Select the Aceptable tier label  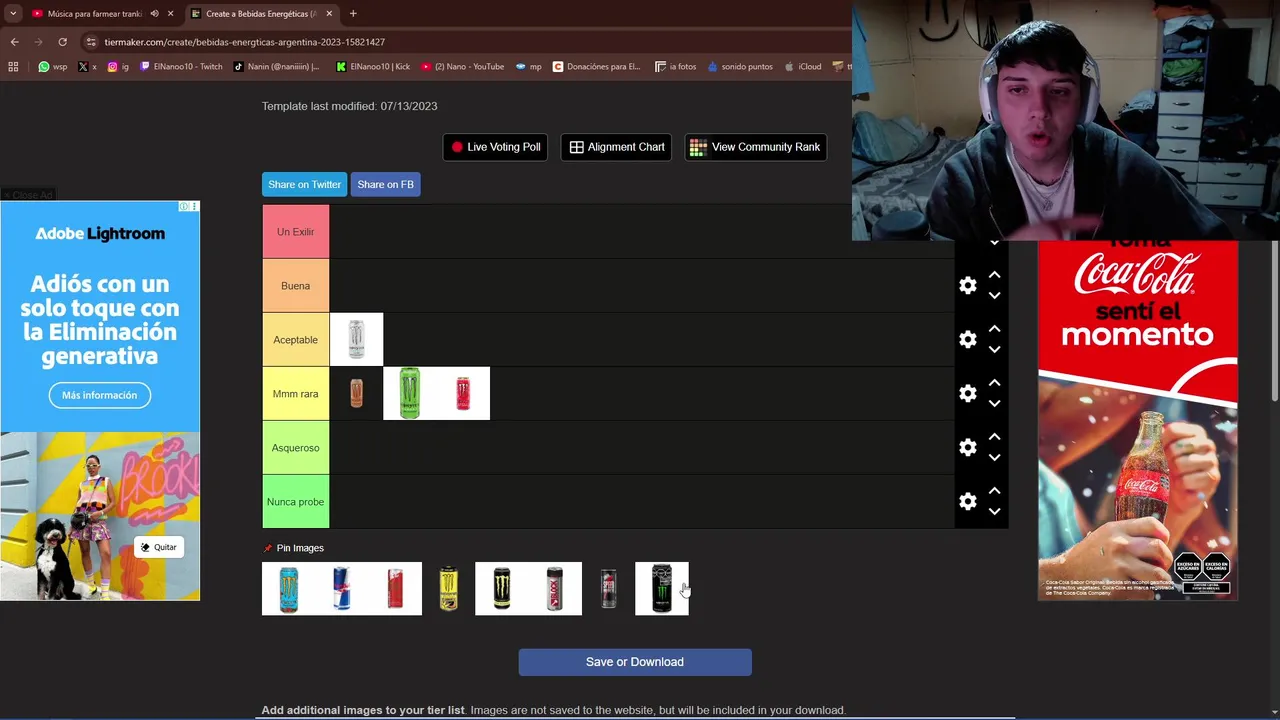pos(295,340)
